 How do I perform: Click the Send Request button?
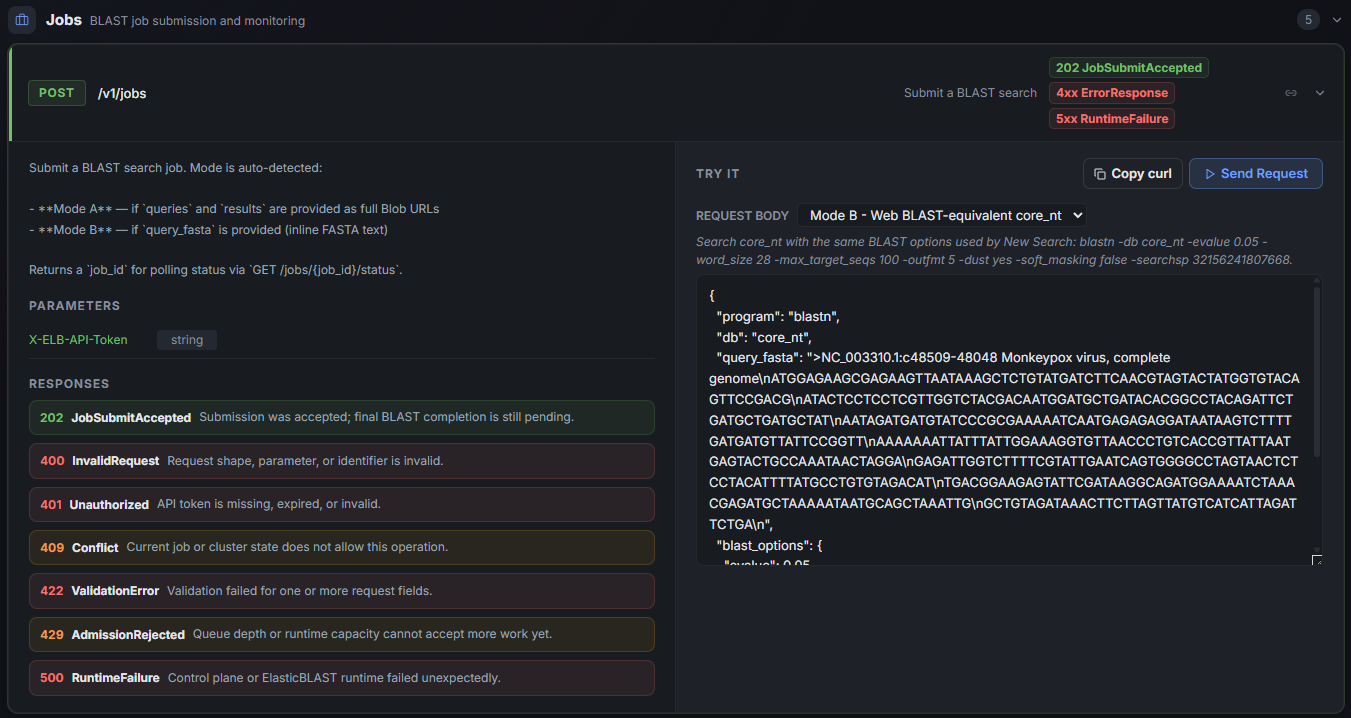(1256, 174)
